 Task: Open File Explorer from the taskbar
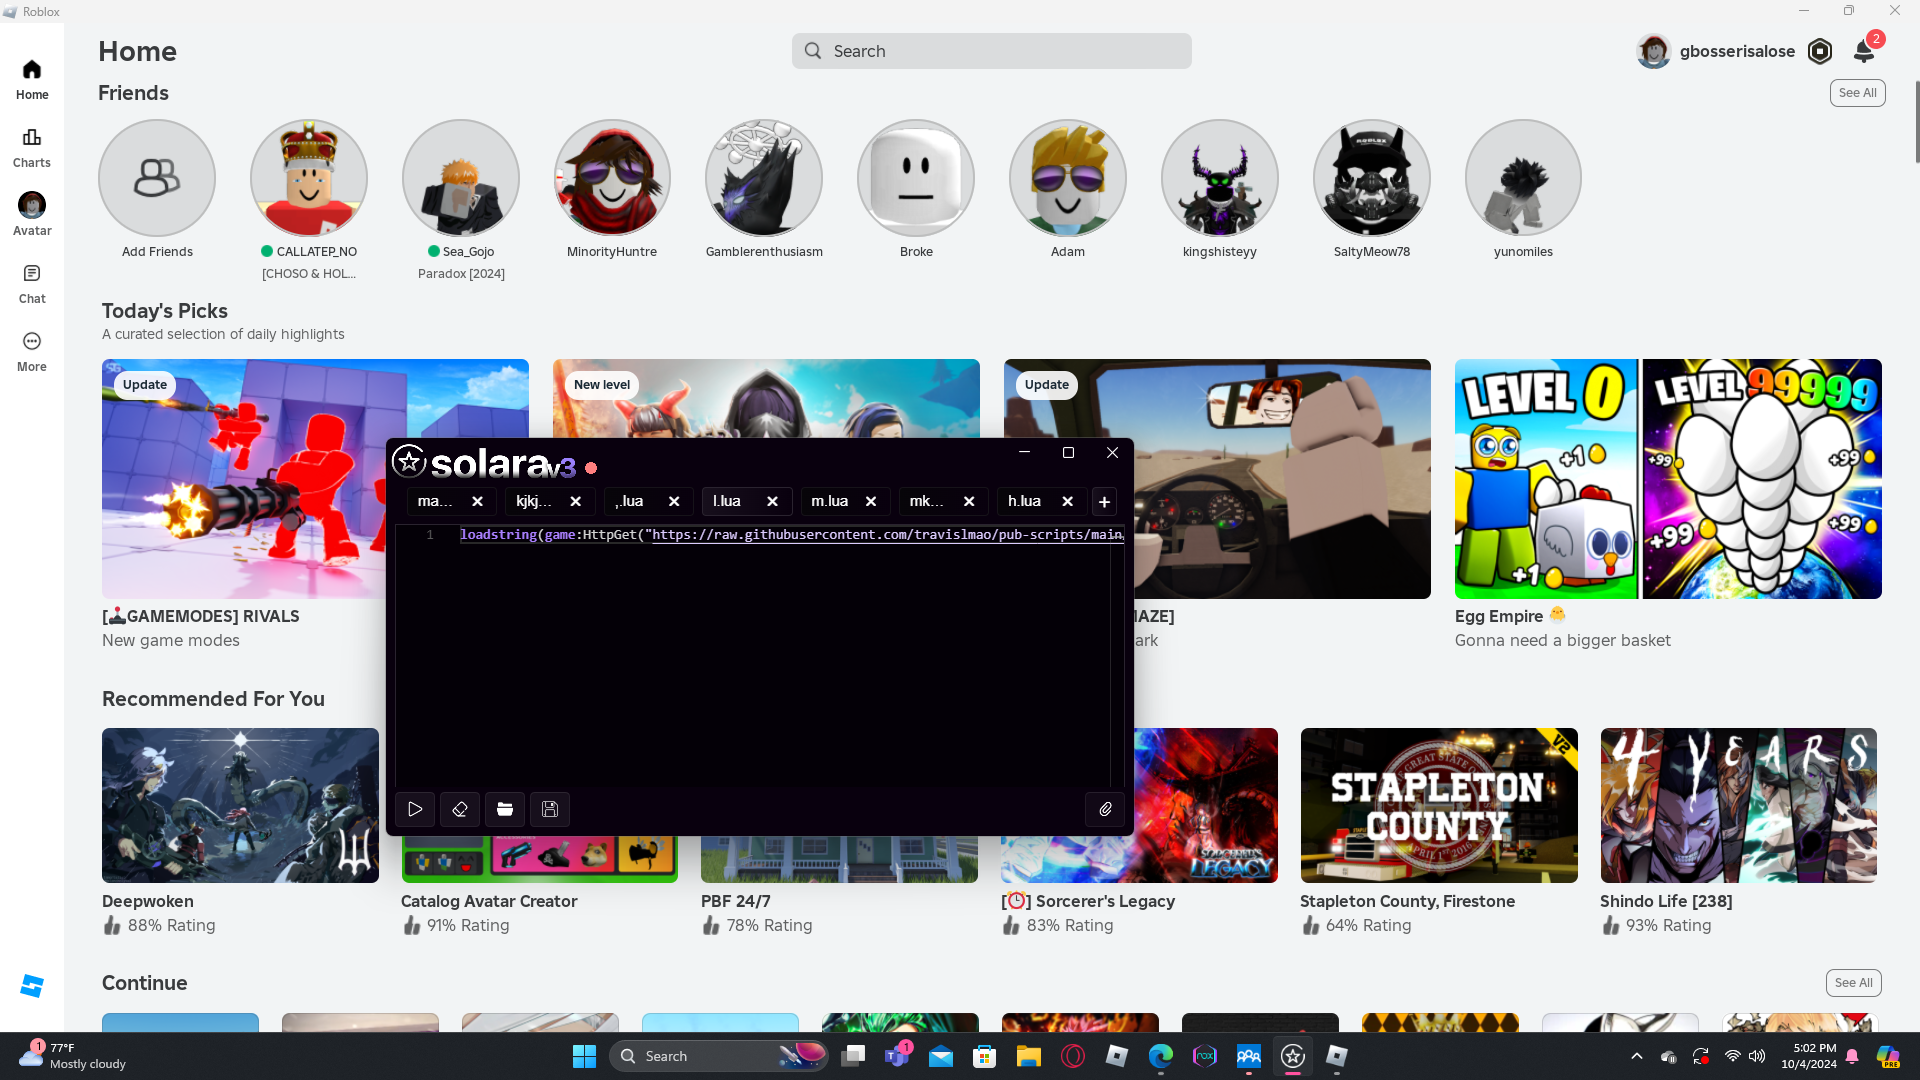pos(1029,1056)
